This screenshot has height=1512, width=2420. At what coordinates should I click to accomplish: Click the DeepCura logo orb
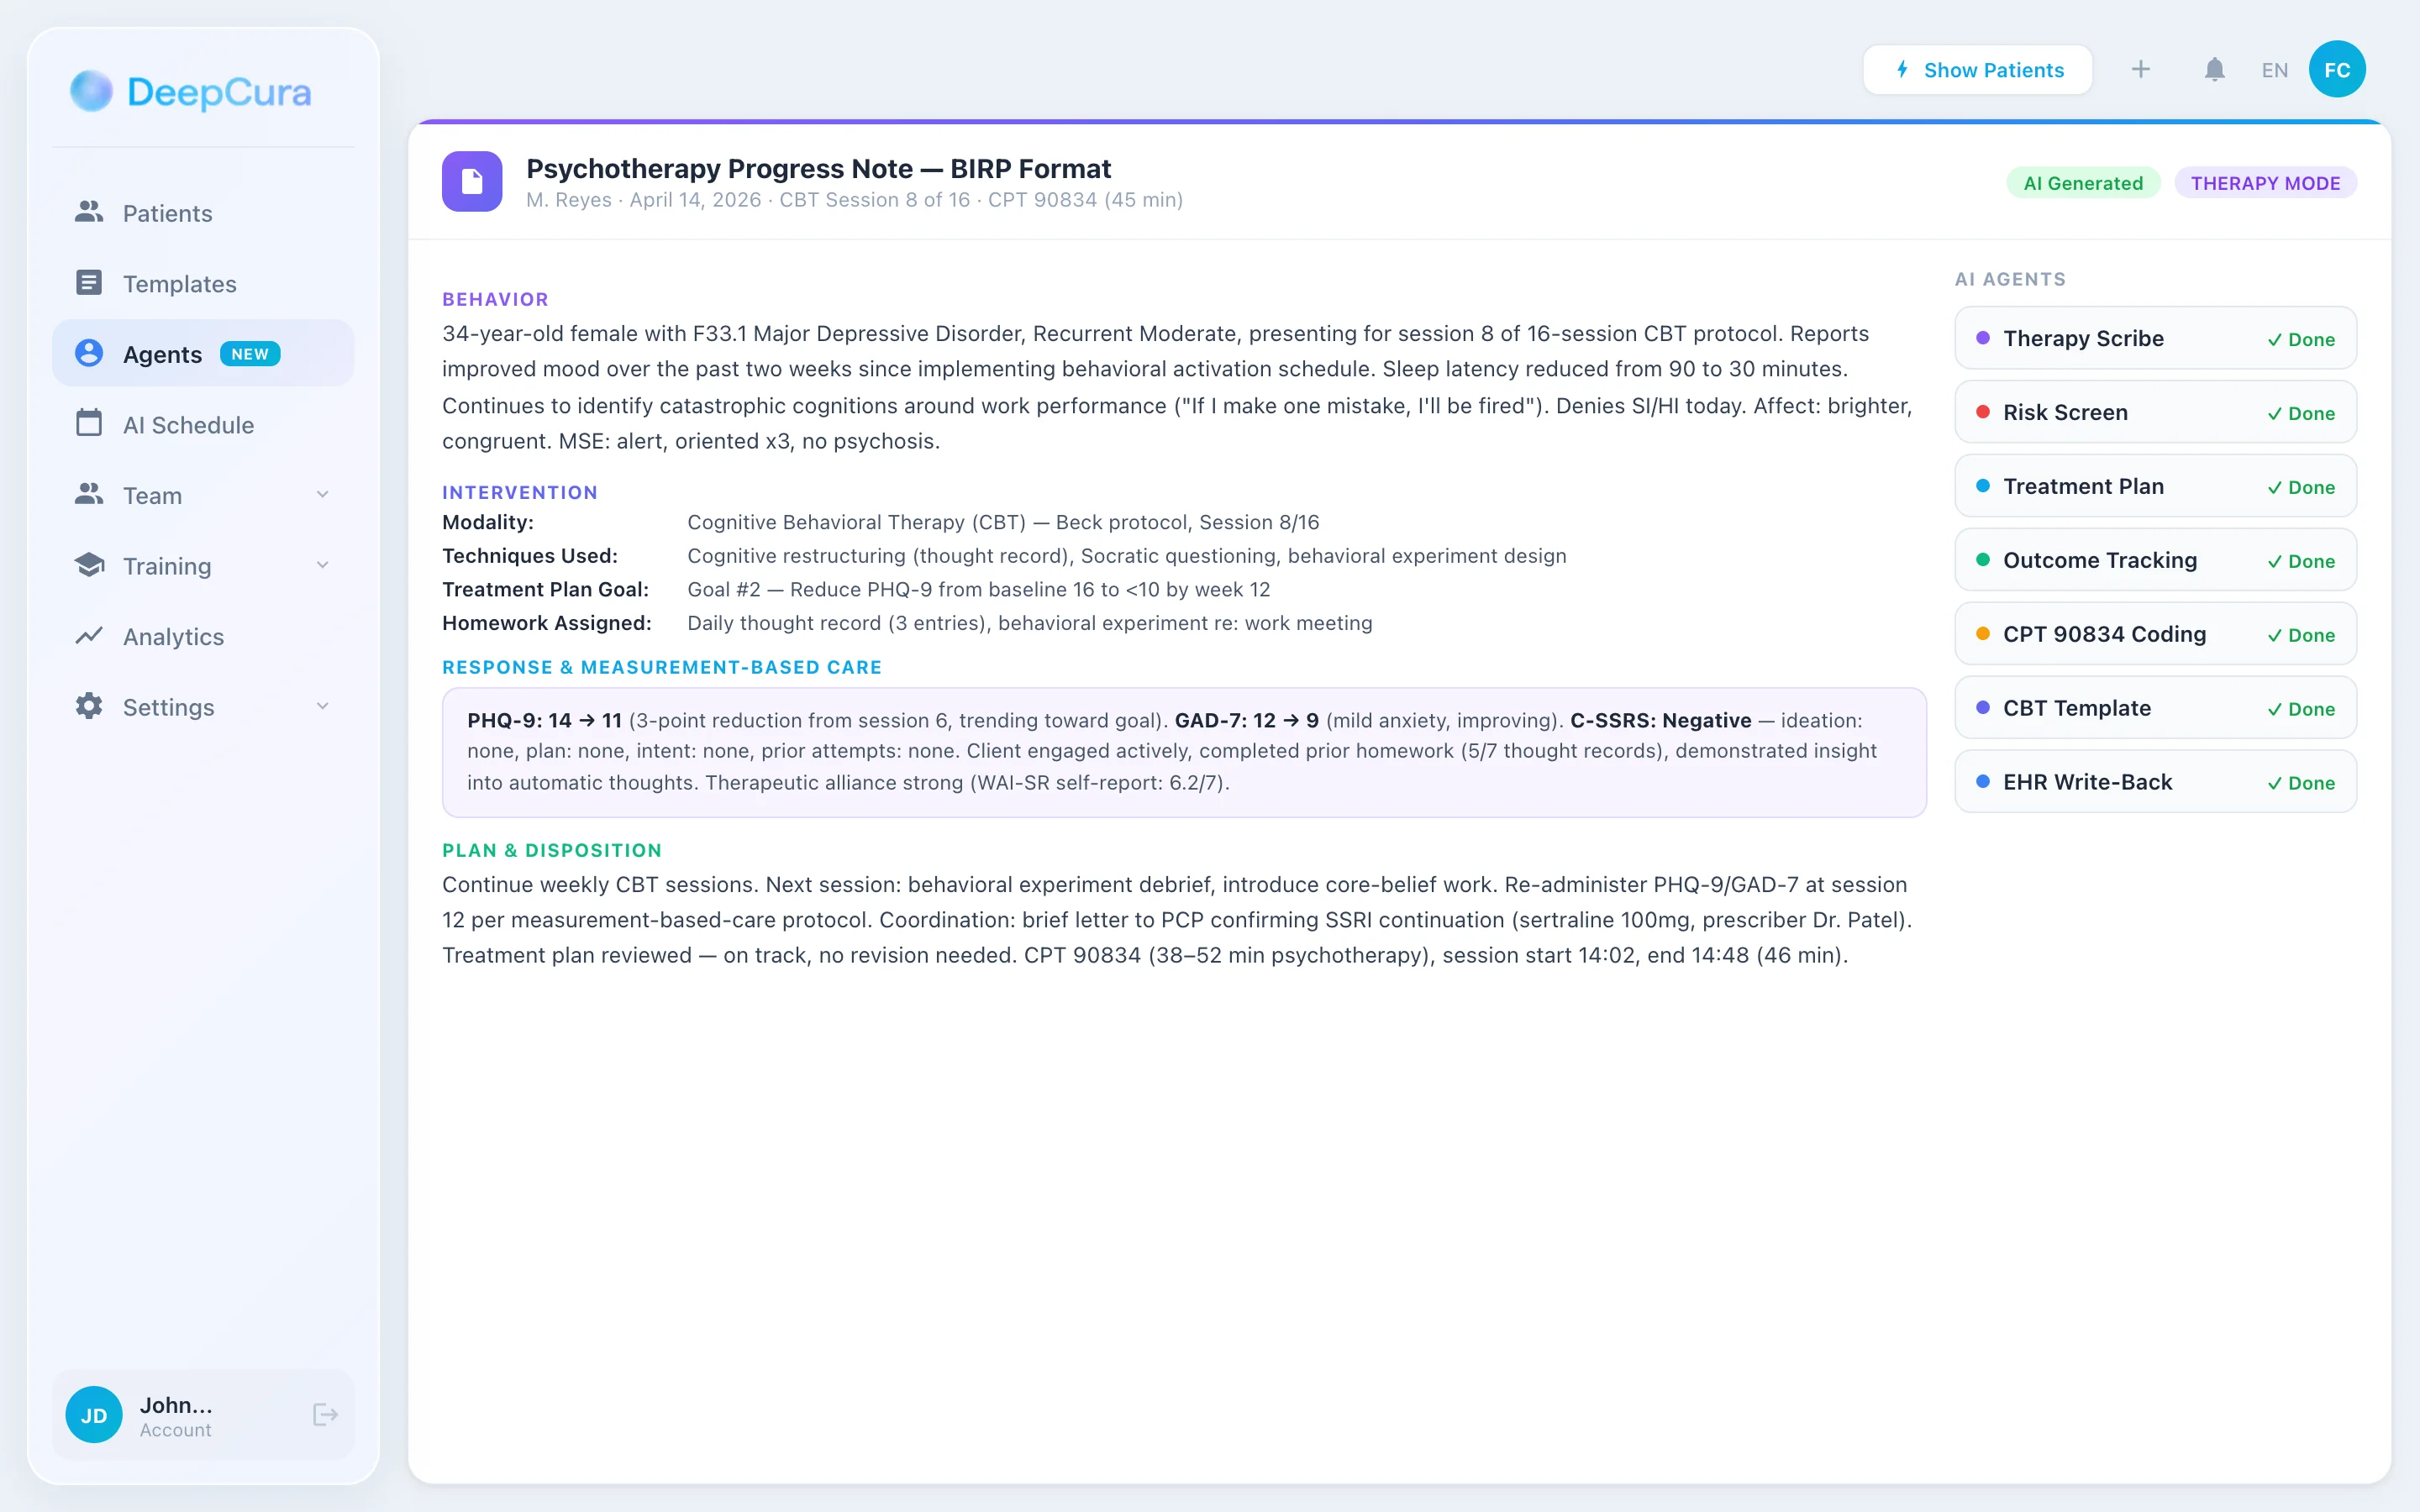click(x=91, y=92)
